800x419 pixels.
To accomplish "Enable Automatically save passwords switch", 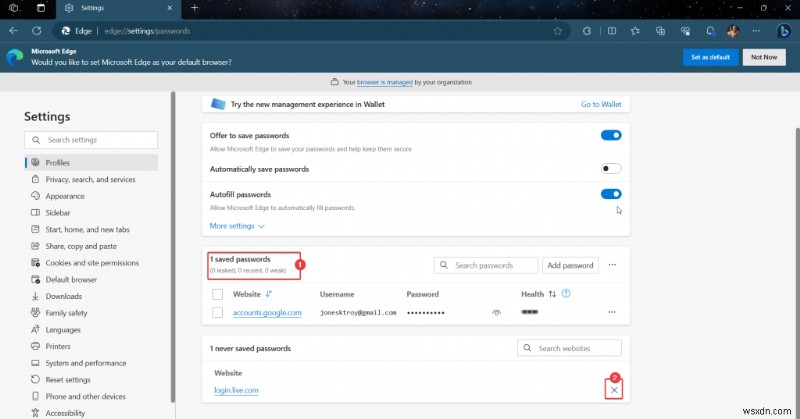I will click(x=611, y=168).
